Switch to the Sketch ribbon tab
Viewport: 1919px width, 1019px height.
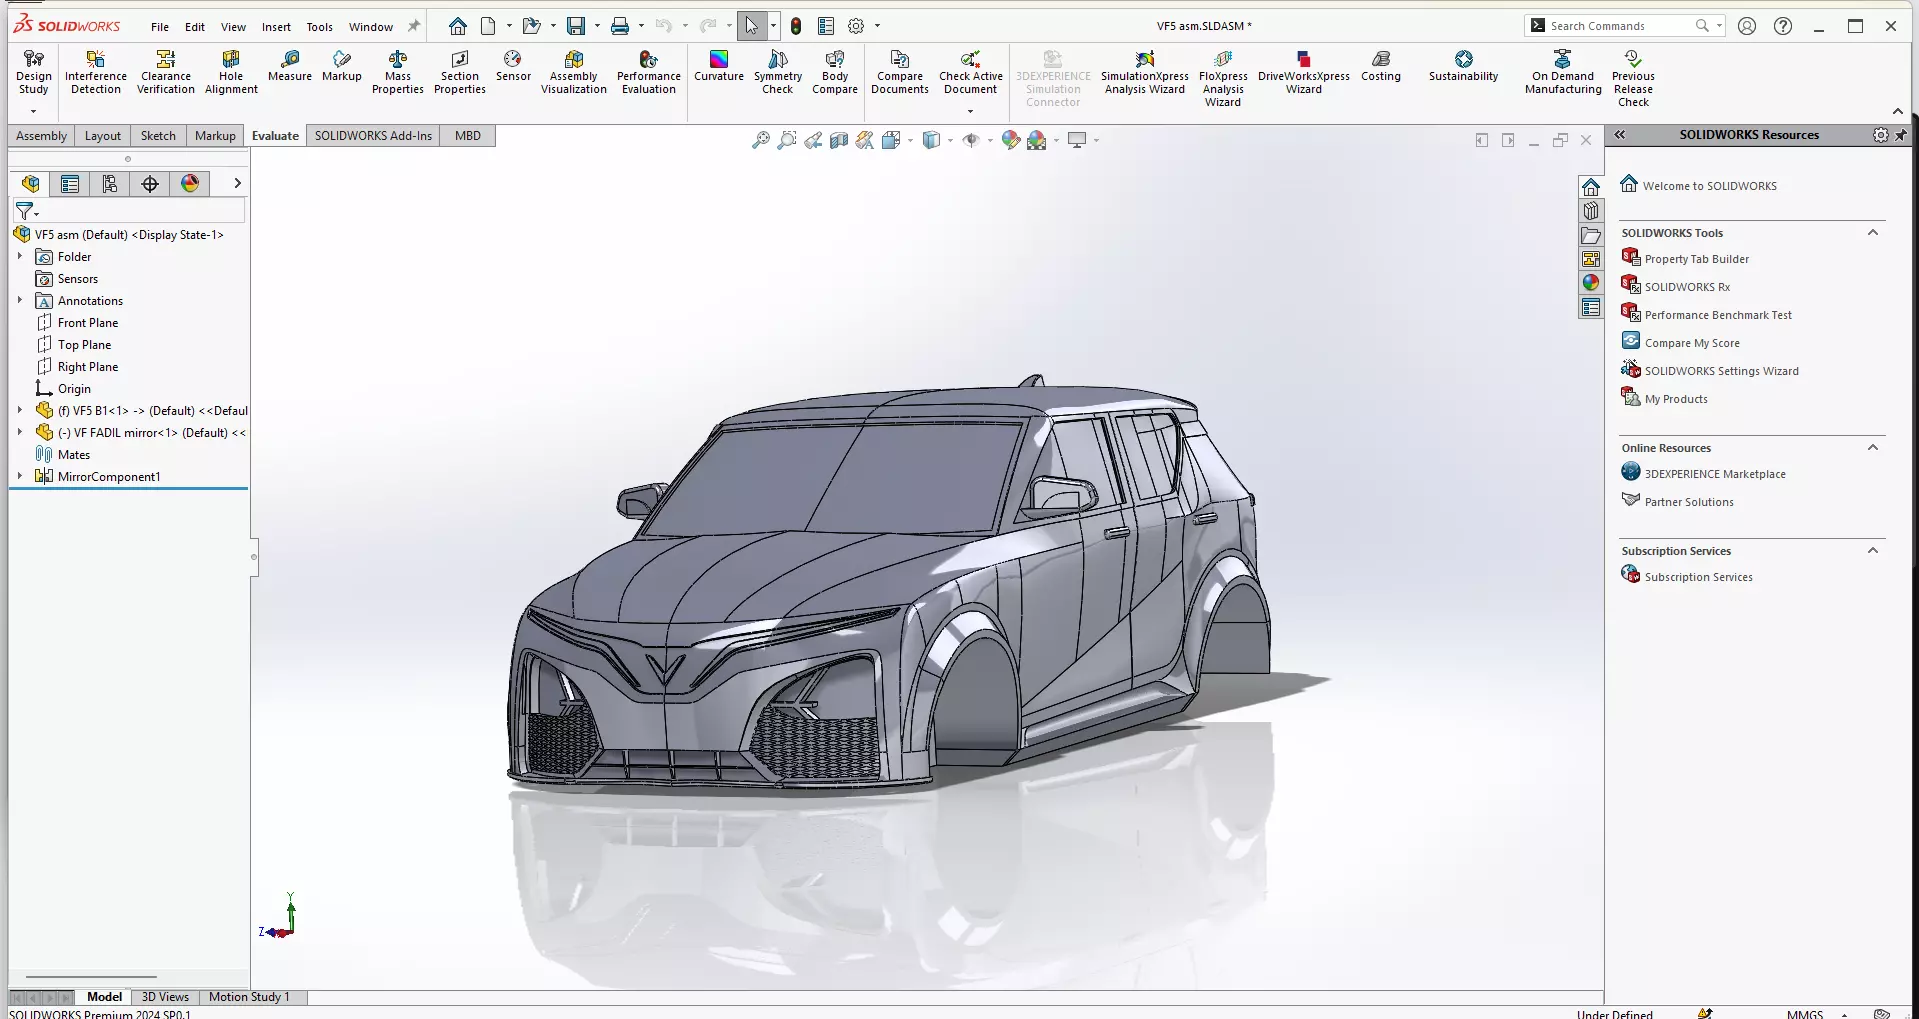[x=158, y=136]
